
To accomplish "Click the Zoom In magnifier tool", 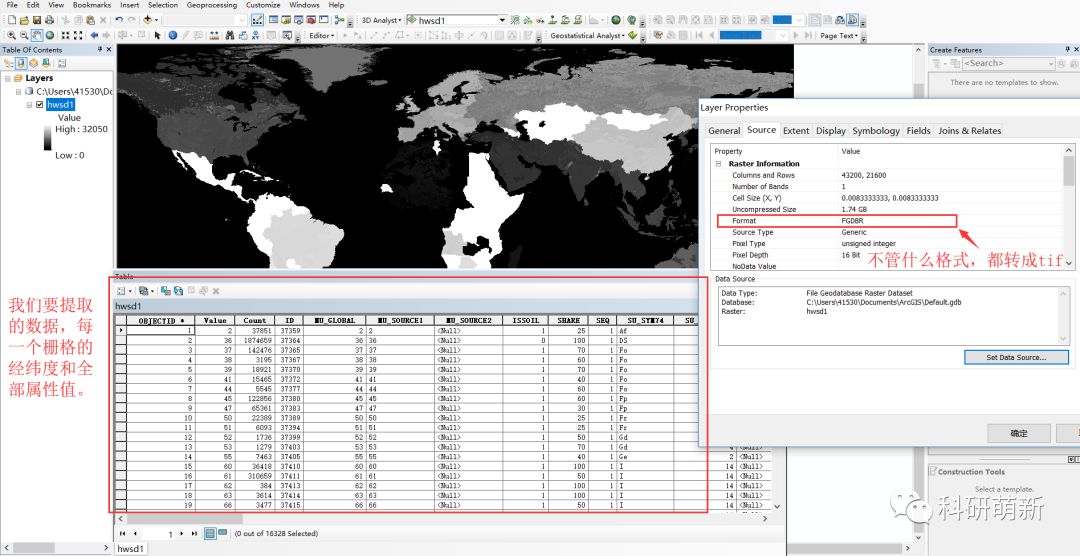I will pos(10,35).
